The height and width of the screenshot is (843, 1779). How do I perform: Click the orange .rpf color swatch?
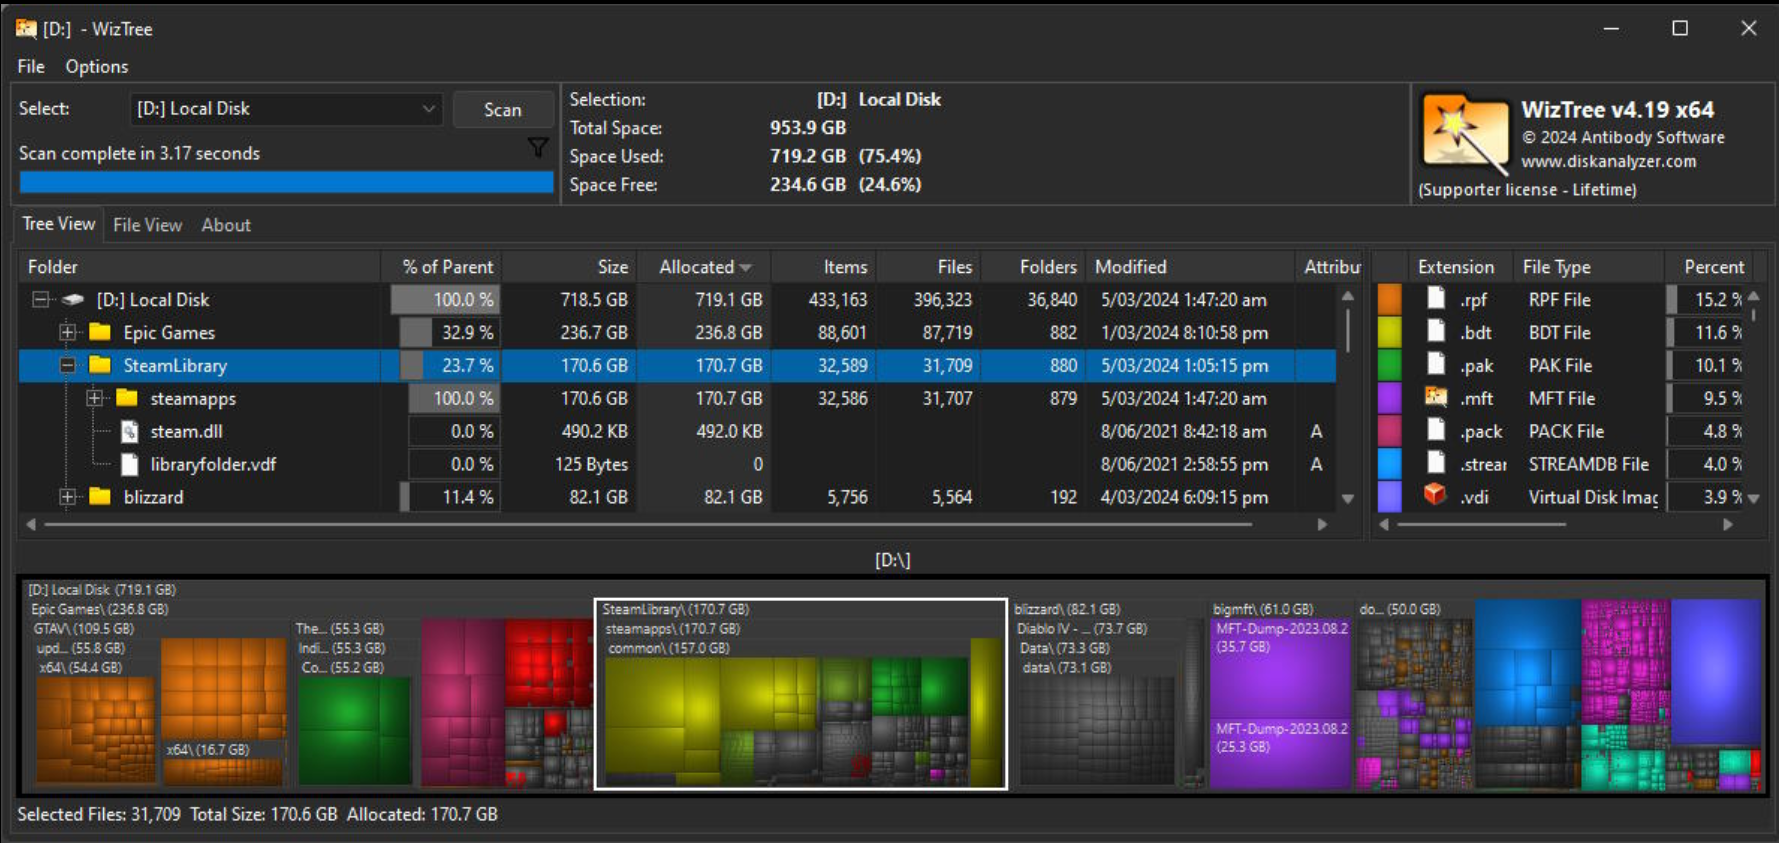[1390, 299]
